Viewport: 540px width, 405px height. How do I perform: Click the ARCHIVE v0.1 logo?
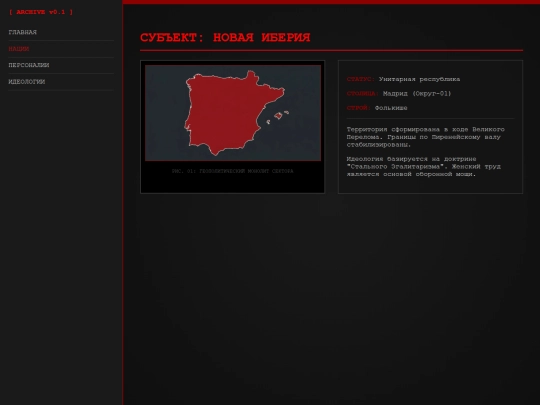pyautogui.click(x=41, y=12)
